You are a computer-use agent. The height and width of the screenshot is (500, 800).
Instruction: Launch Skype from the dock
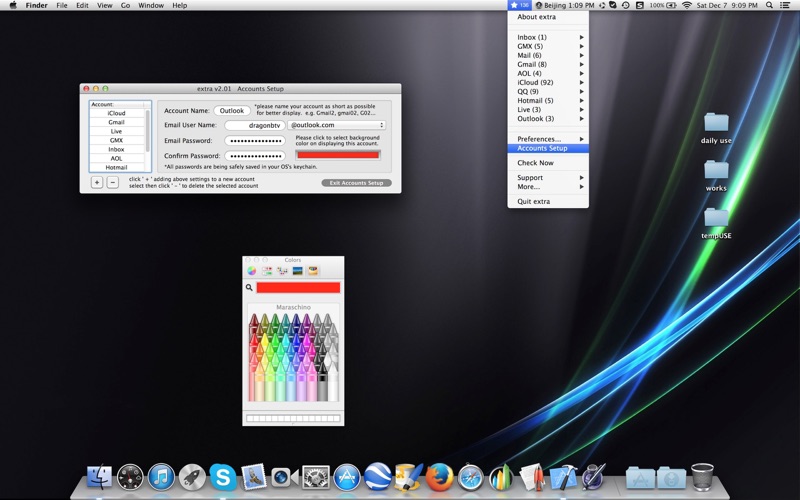pyautogui.click(x=223, y=478)
